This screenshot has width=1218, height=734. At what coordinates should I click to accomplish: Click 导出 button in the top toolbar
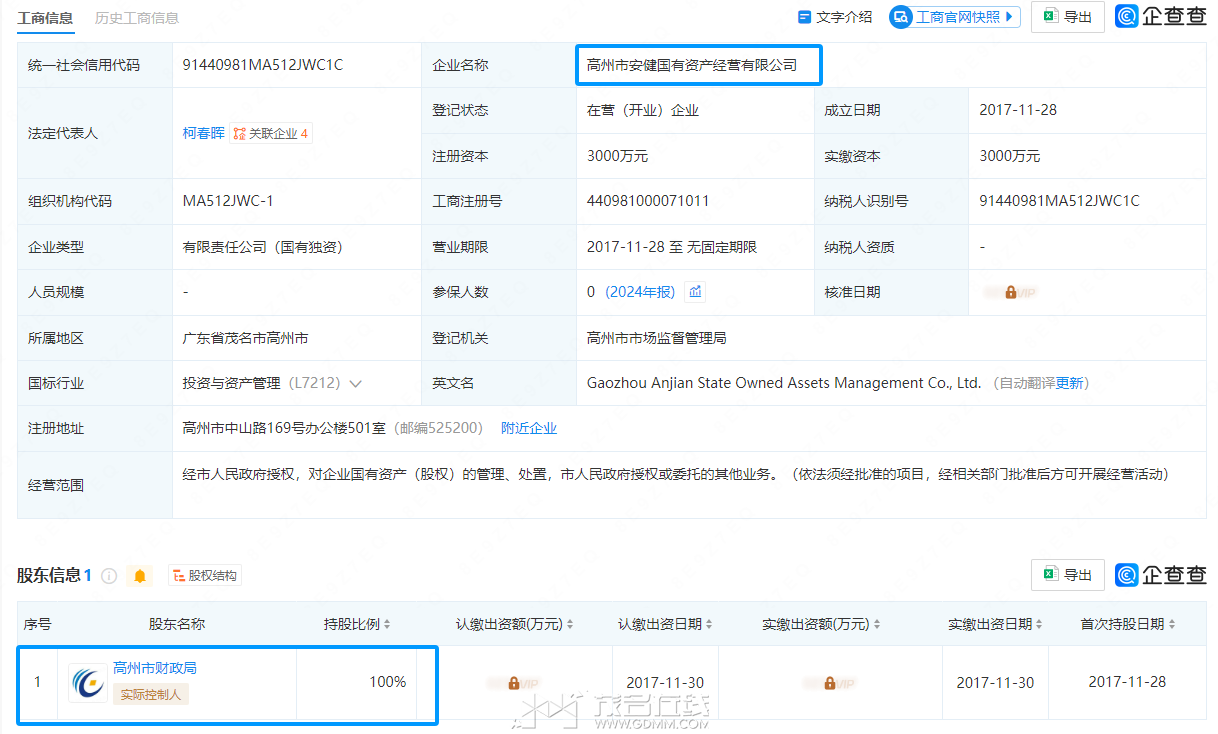1068,17
